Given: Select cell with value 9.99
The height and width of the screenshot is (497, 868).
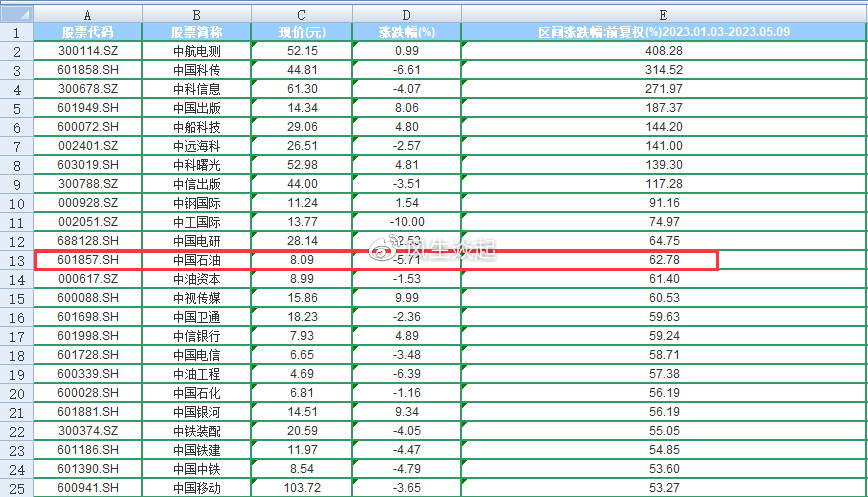Looking at the screenshot, I should click(407, 298).
